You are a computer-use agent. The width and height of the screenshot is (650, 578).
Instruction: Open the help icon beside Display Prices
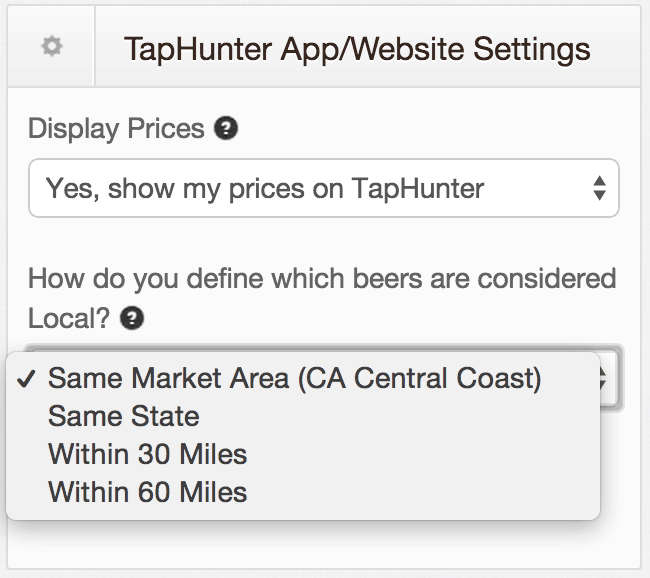tap(226, 128)
